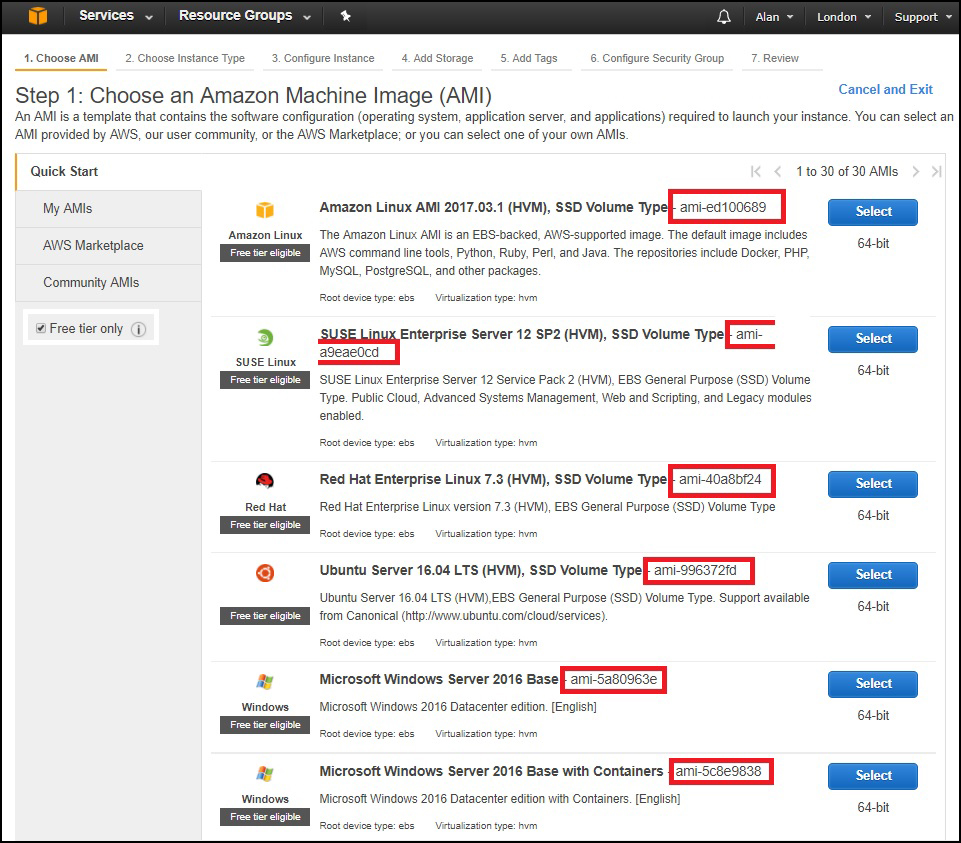Switch to 4. Add Storage tab
This screenshot has height=843, width=961.
point(438,58)
